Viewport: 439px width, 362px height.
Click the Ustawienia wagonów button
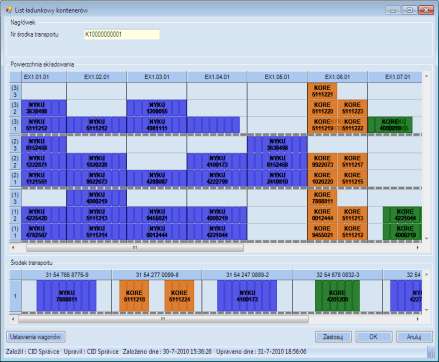coord(36,337)
